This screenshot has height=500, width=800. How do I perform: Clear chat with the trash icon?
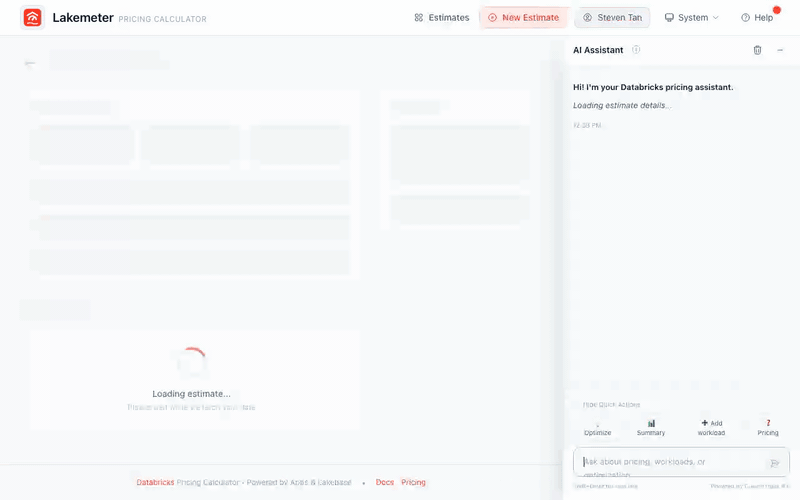click(x=757, y=50)
